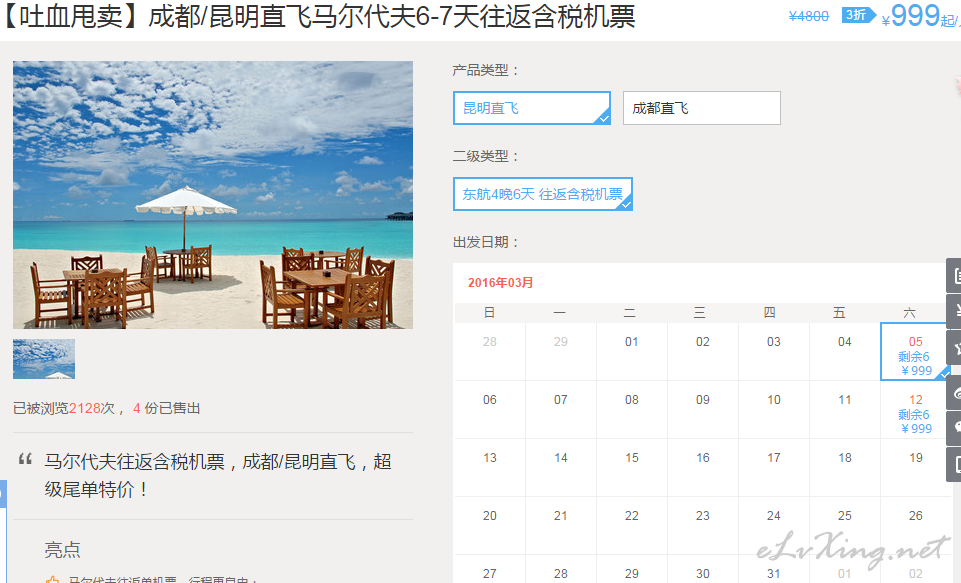Share via the Weibo icon in side toolbar
Image resolution: width=961 pixels, height=583 pixels.
coord(954,393)
